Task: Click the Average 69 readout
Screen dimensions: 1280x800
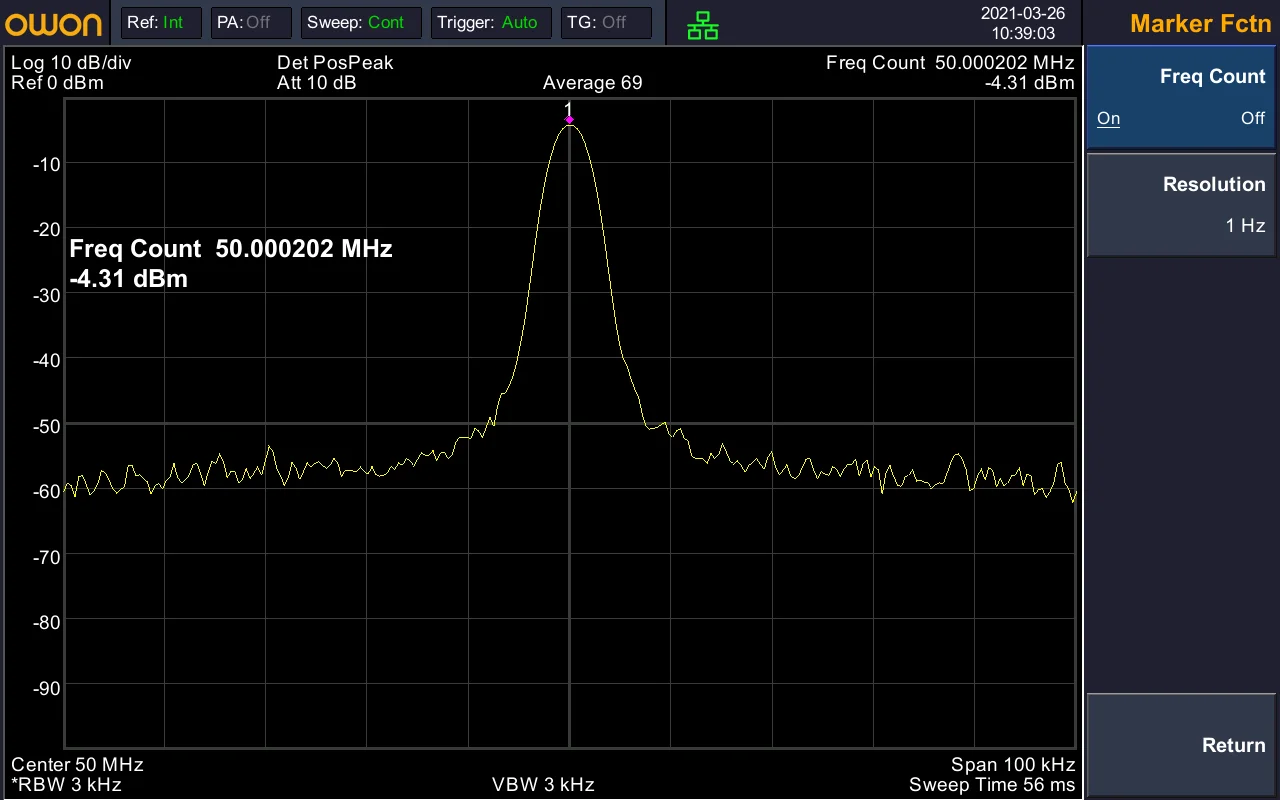Action: (x=592, y=83)
